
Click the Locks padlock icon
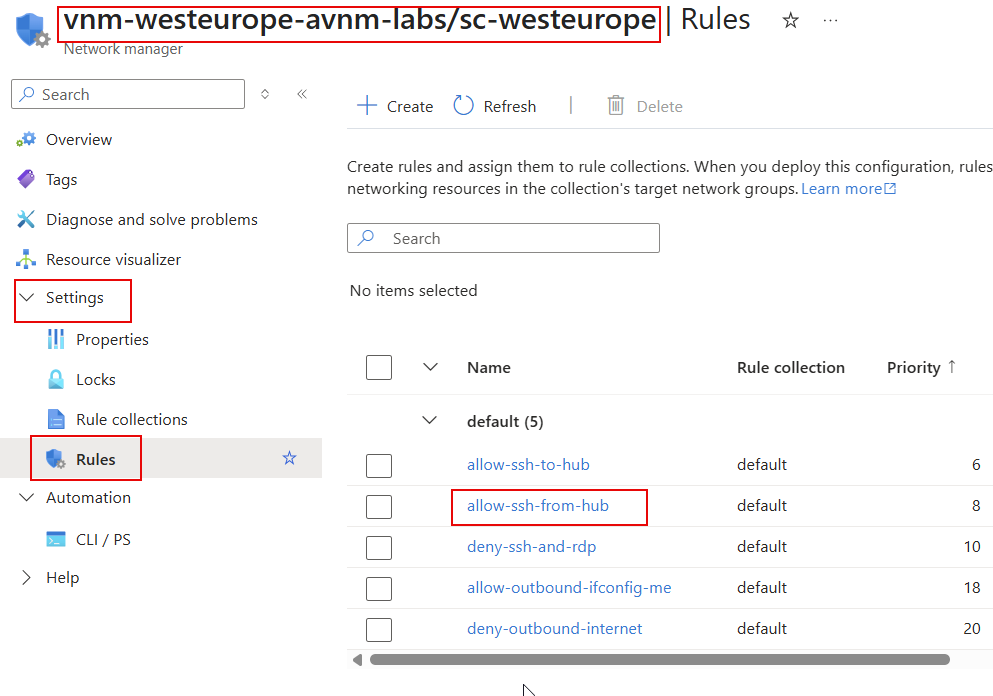[x=57, y=380]
